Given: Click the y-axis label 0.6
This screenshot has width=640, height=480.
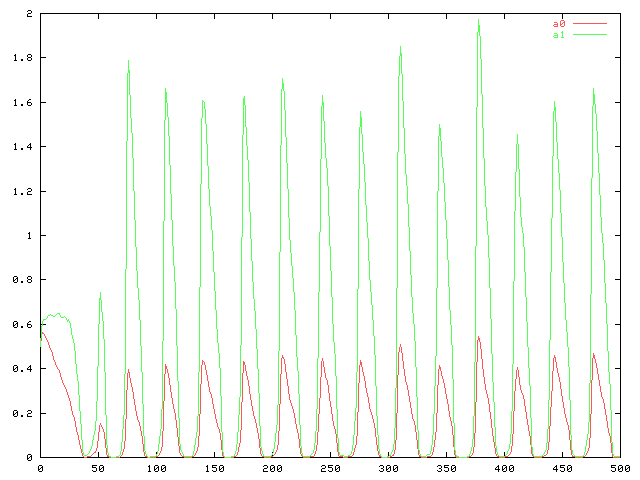Looking at the screenshot, I should pos(22,324).
